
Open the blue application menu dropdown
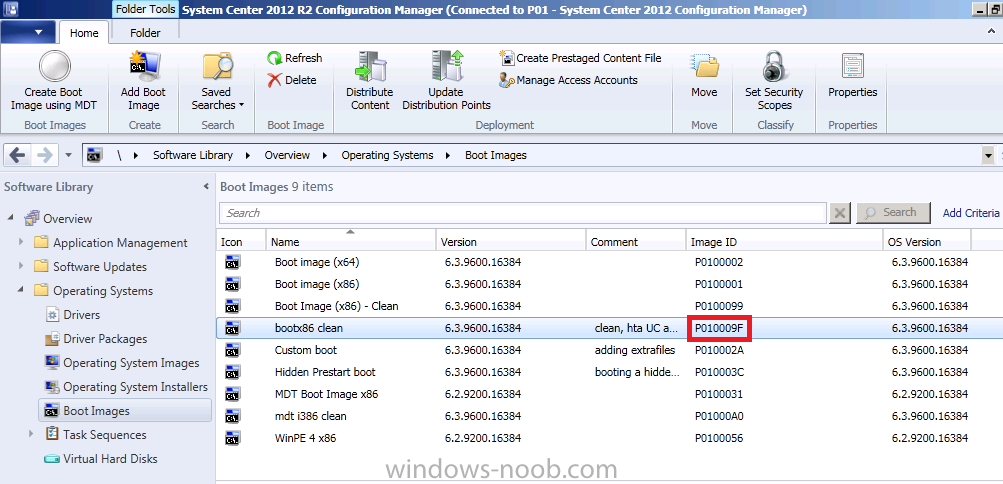pyautogui.click(x=29, y=31)
